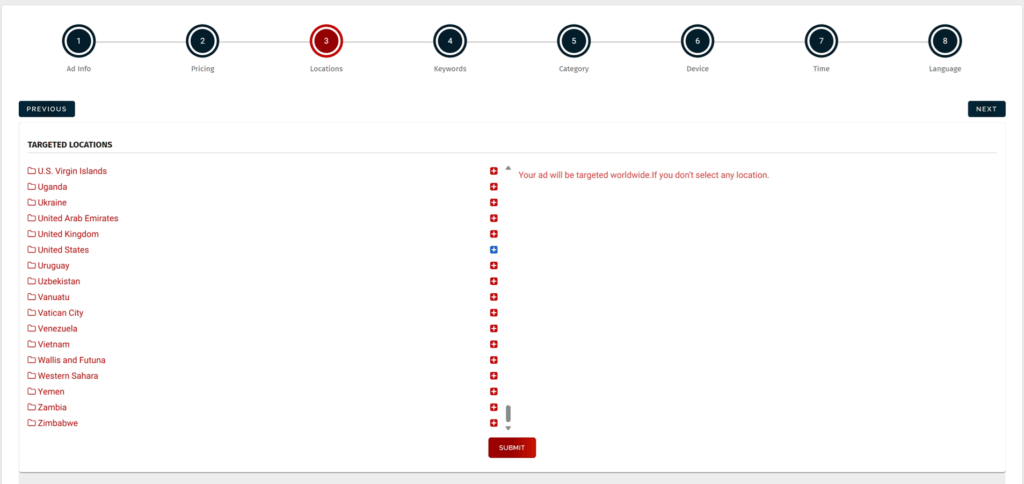Select Vatican City in location tree
Image resolution: width=1024 pixels, height=484 pixels.
(x=60, y=313)
